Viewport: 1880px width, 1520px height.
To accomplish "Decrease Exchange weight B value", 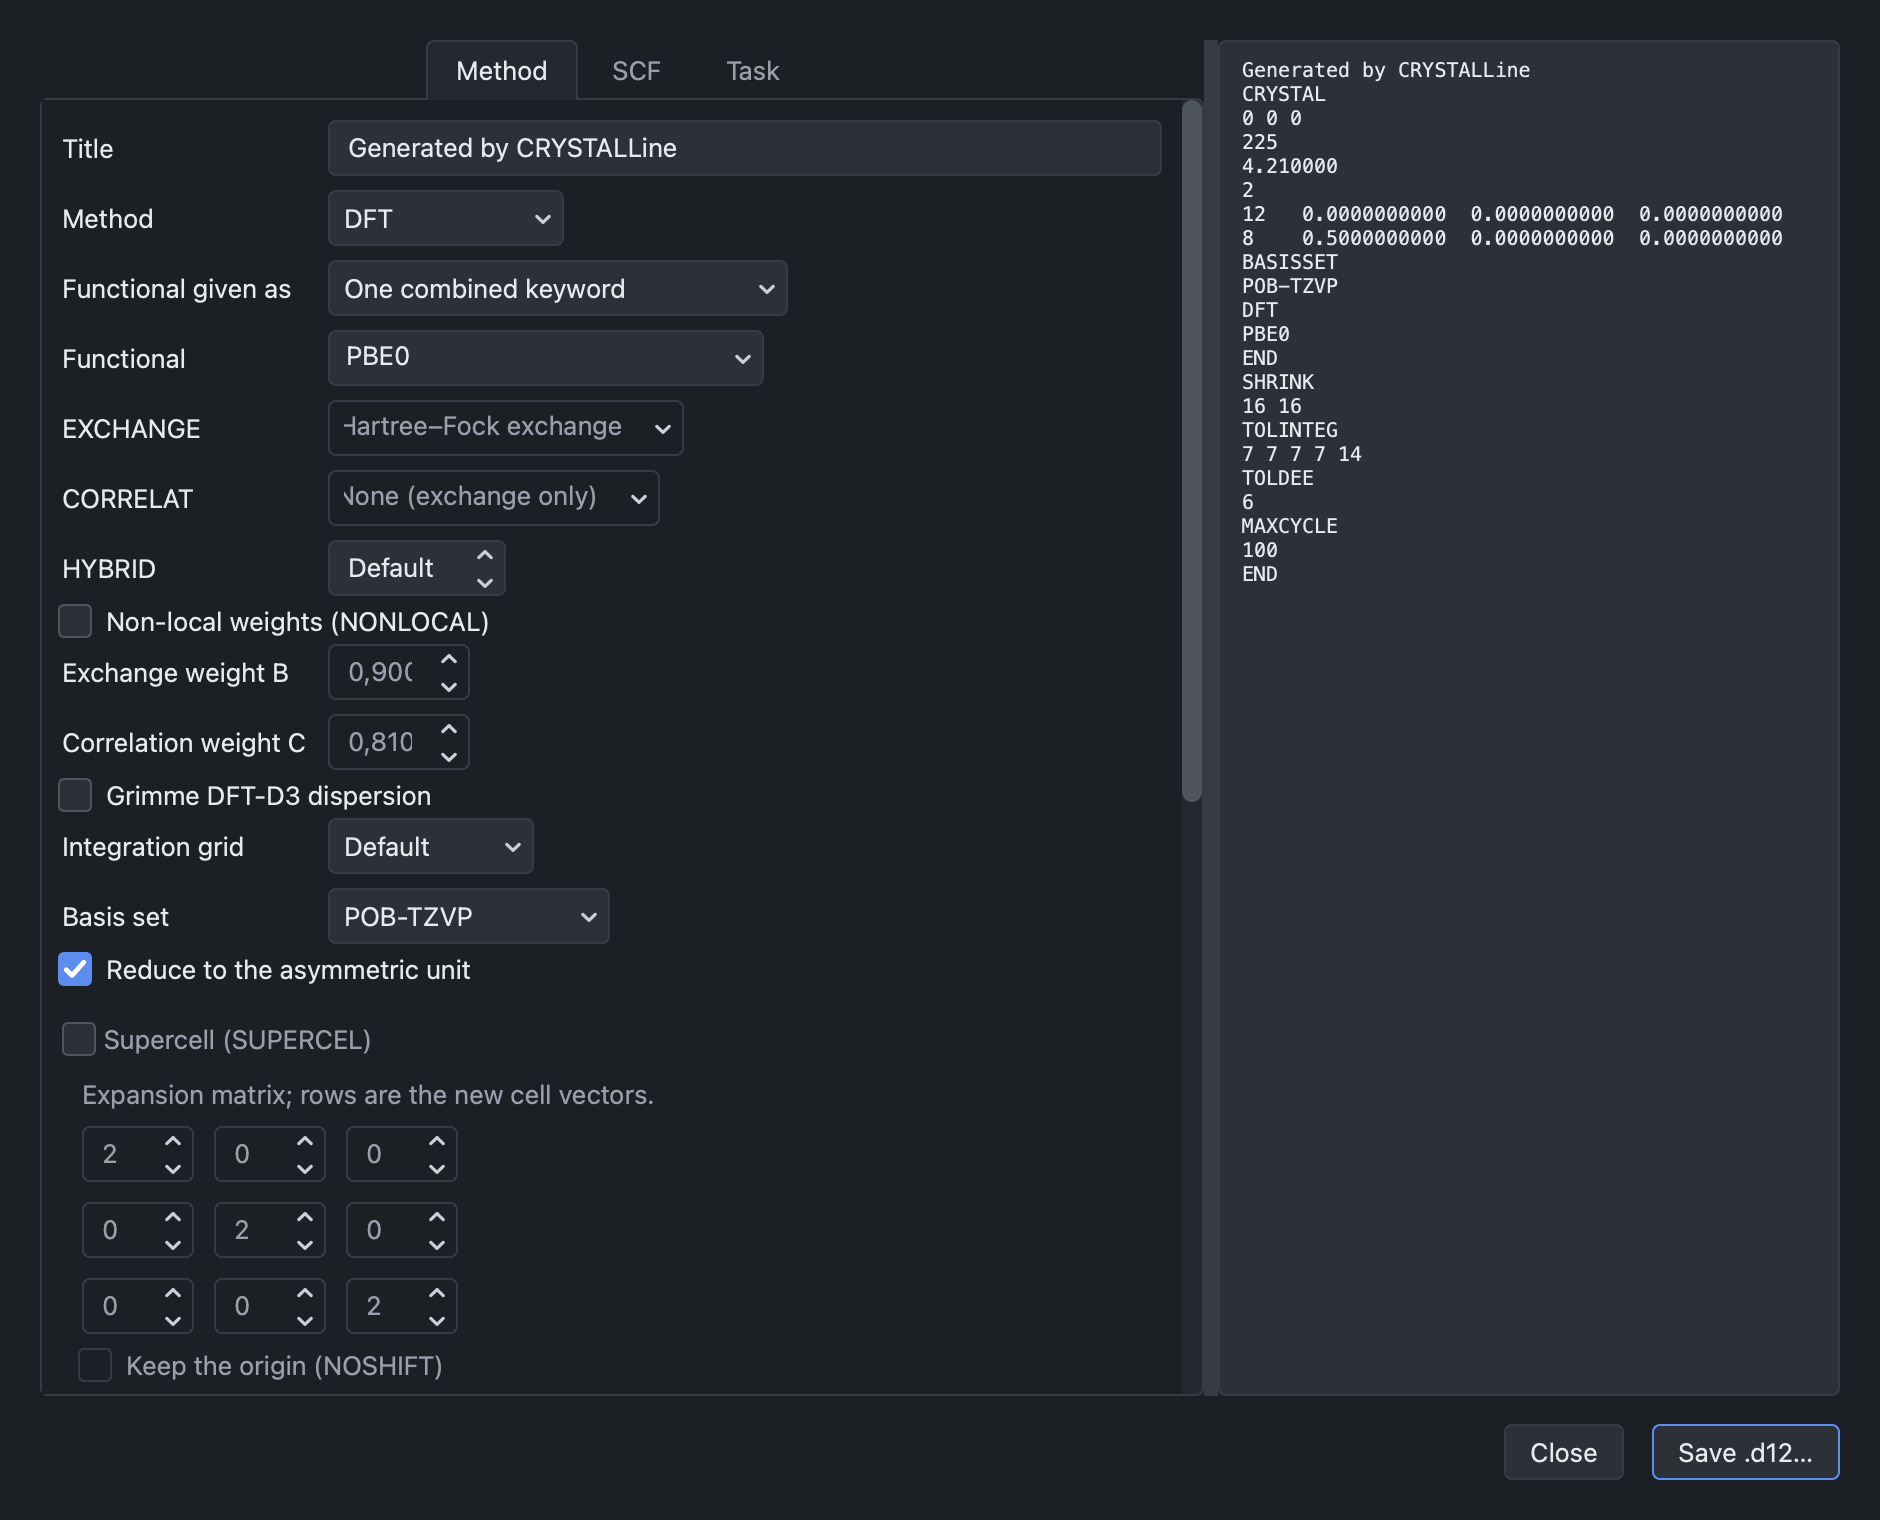I will click(x=449, y=686).
